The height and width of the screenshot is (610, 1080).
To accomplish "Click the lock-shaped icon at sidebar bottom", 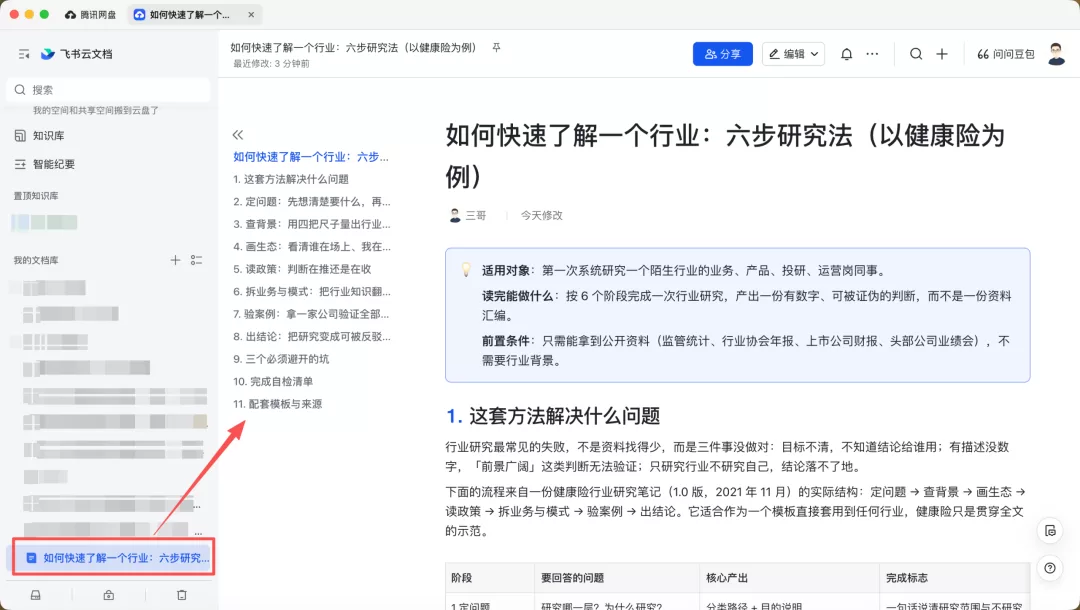I will pyautogui.click(x=109, y=595).
